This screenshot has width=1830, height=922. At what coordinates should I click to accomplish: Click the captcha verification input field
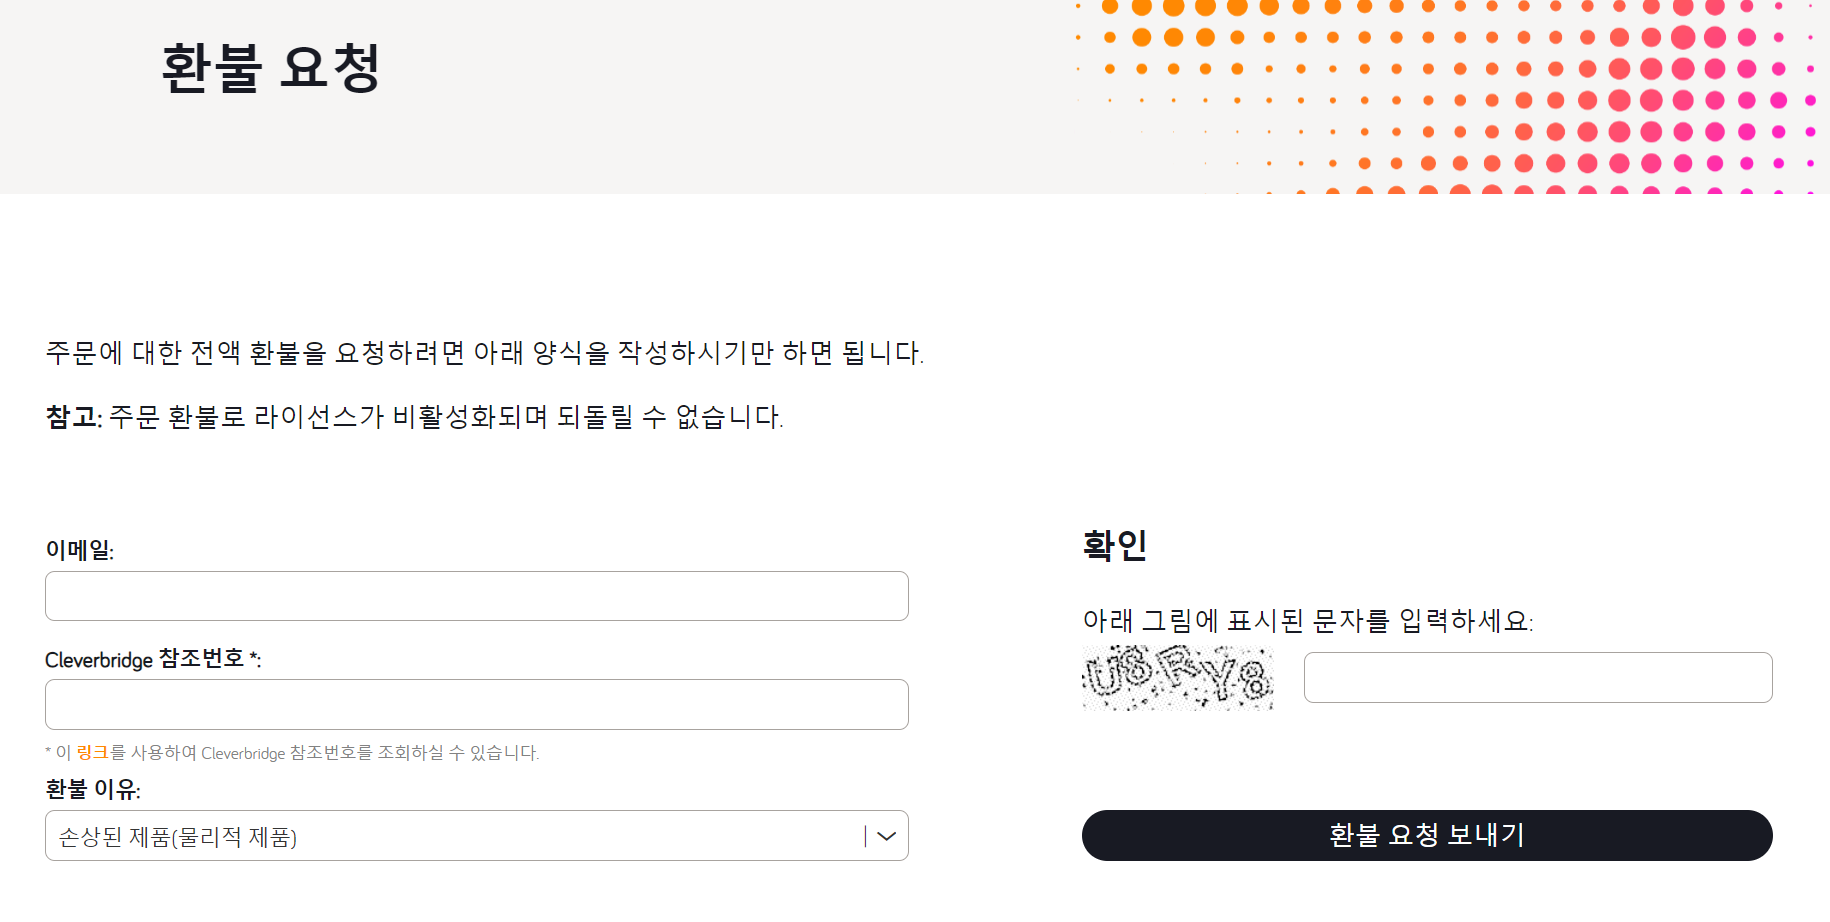pyautogui.click(x=1537, y=677)
